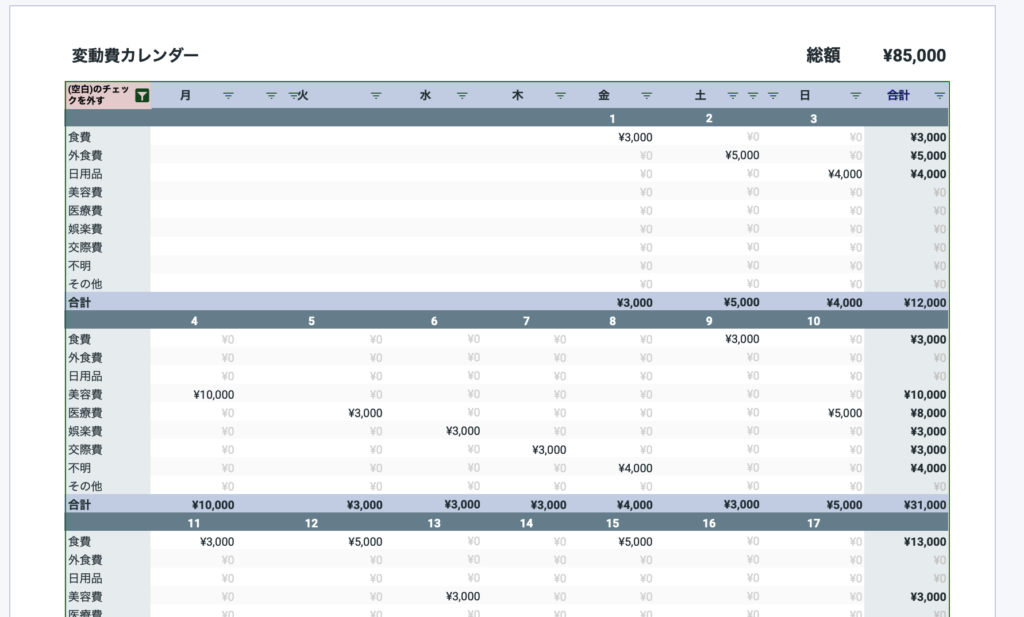Screen dimensions: 1024x617
Task: Select the 月 column header label
Action: (x=186, y=96)
